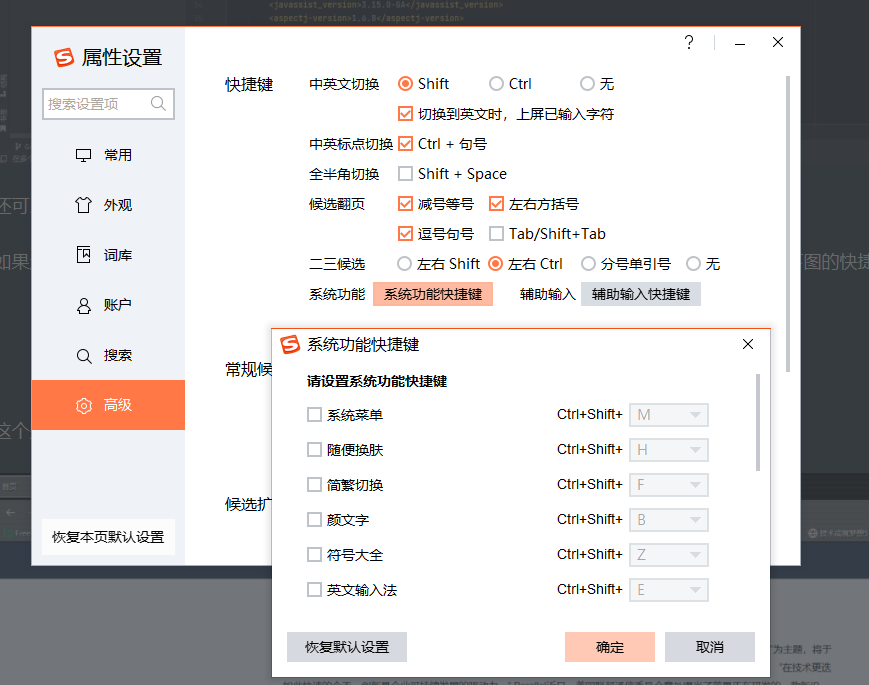Click the magnifier icon beside 搜索 in sidebar
869x685 pixels.
coord(84,356)
